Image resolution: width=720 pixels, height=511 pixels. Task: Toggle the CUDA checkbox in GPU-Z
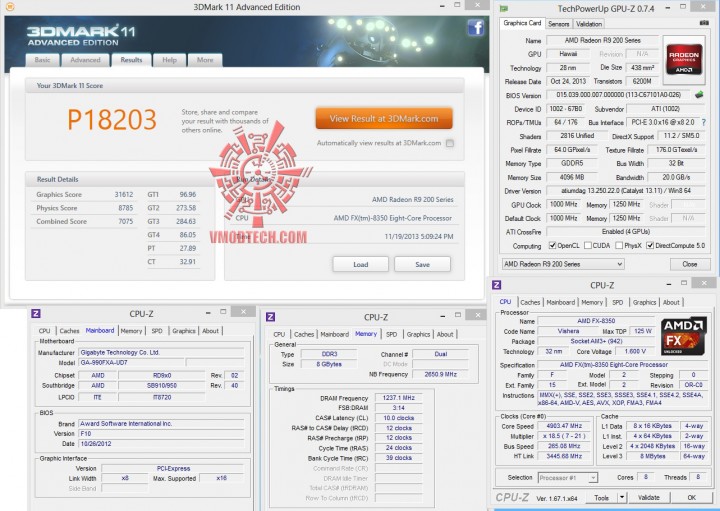click(x=588, y=246)
